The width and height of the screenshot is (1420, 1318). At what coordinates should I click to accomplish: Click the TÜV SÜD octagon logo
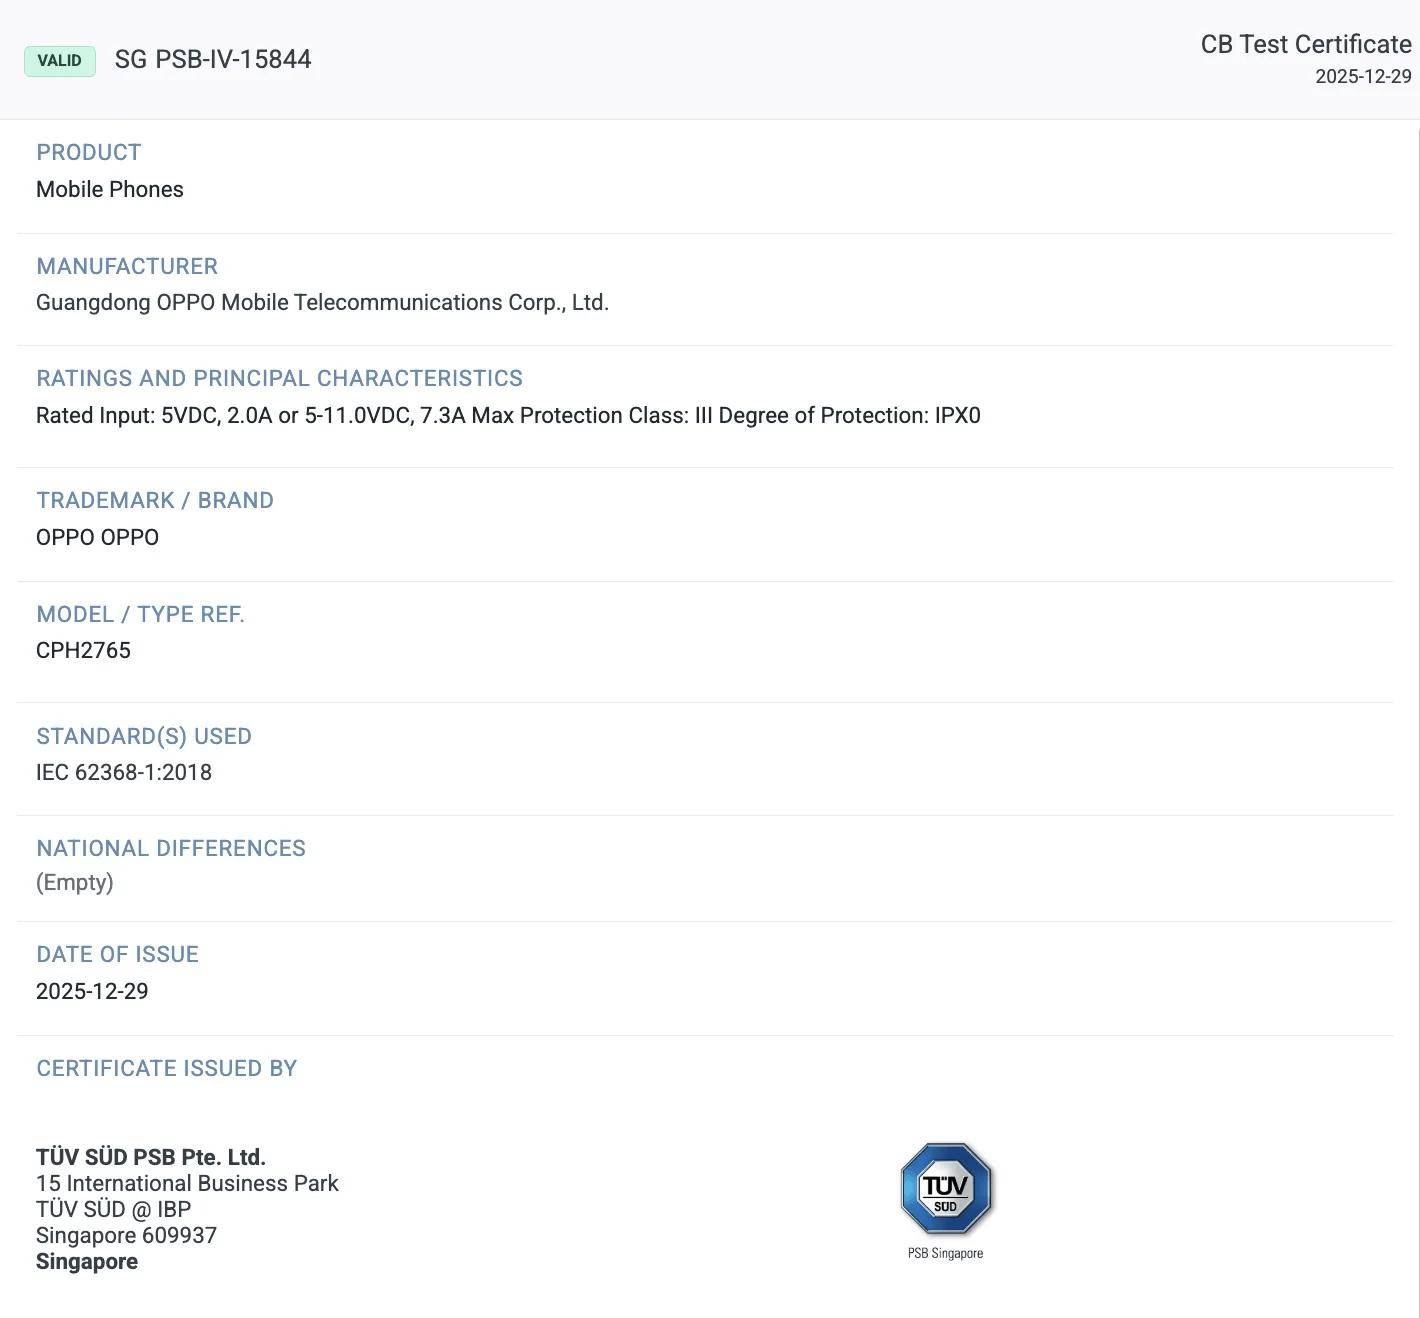click(945, 1188)
